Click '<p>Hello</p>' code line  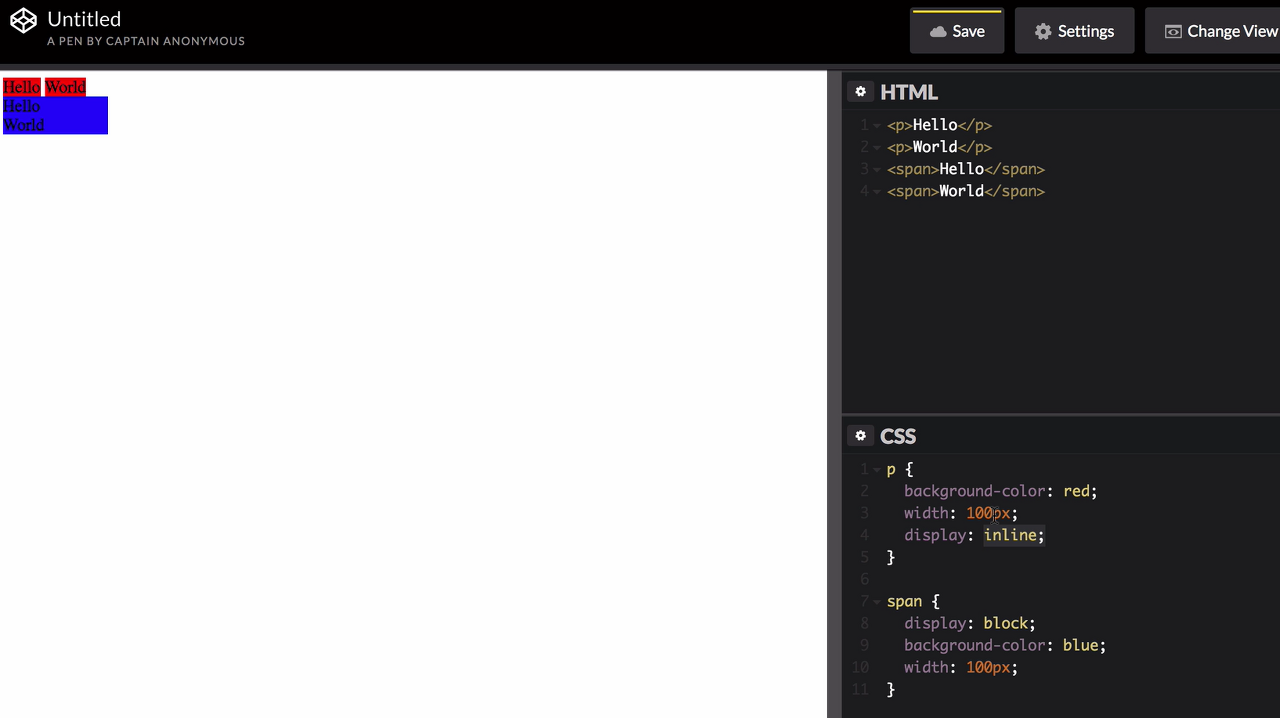click(939, 125)
